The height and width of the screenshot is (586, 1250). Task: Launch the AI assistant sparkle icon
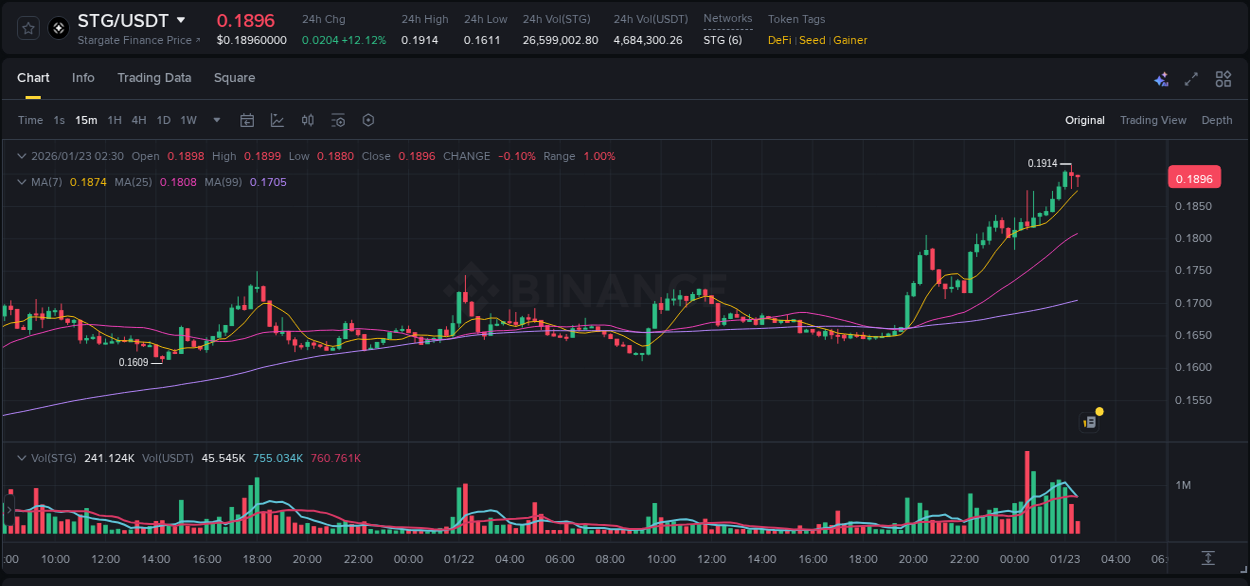1161,78
